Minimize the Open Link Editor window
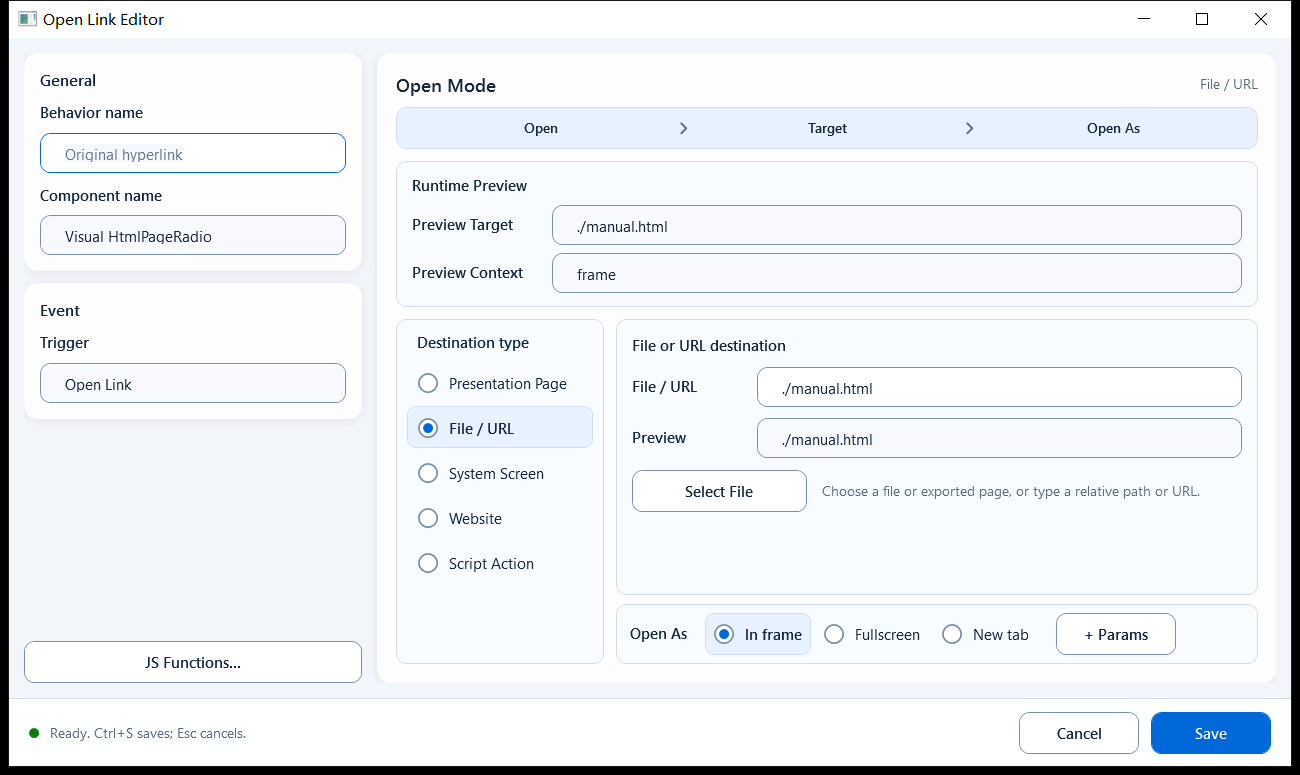 click(x=1144, y=19)
